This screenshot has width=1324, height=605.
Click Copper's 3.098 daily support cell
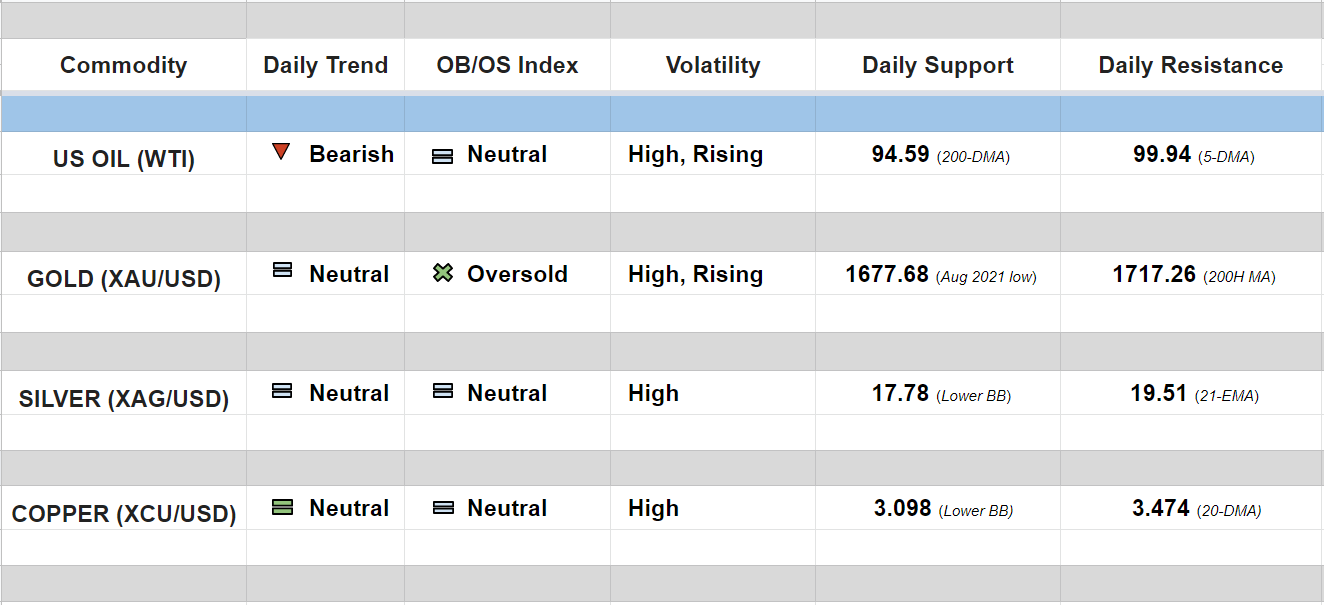click(x=903, y=508)
